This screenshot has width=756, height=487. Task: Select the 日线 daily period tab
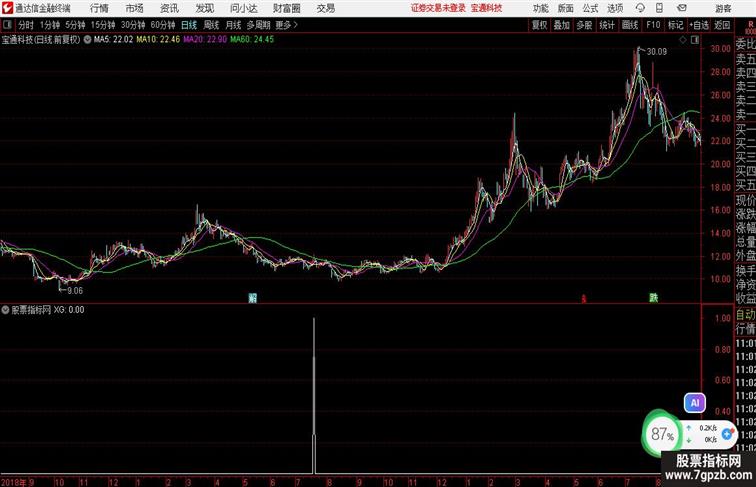pos(189,25)
